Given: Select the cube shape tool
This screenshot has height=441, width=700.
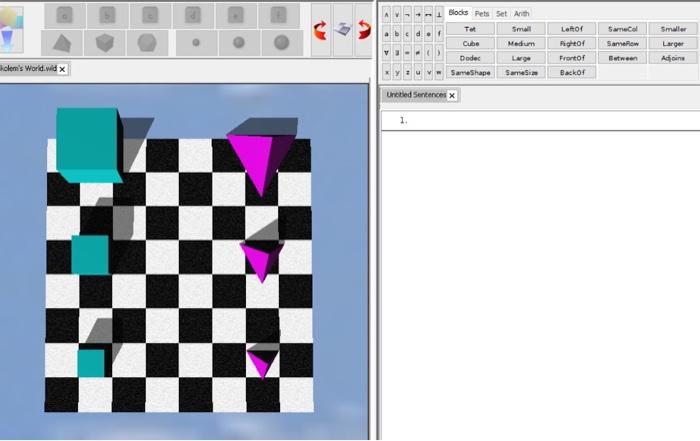Looking at the screenshot, I should click(x=105, y=43).
